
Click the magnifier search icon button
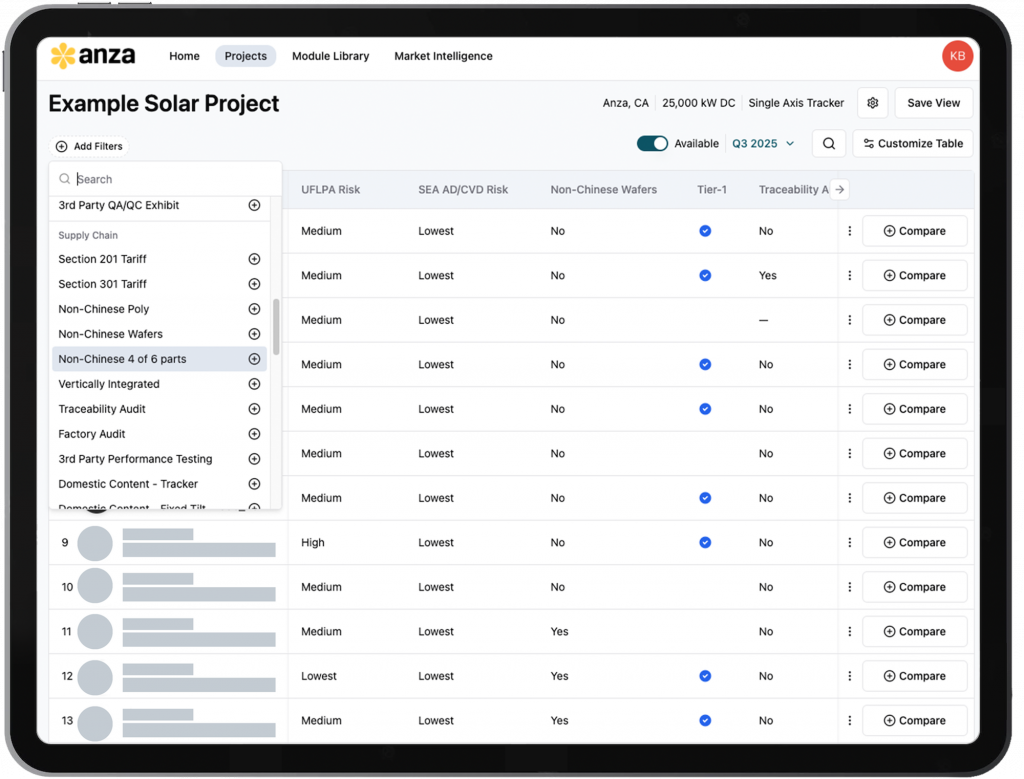[x=829, y=144]
